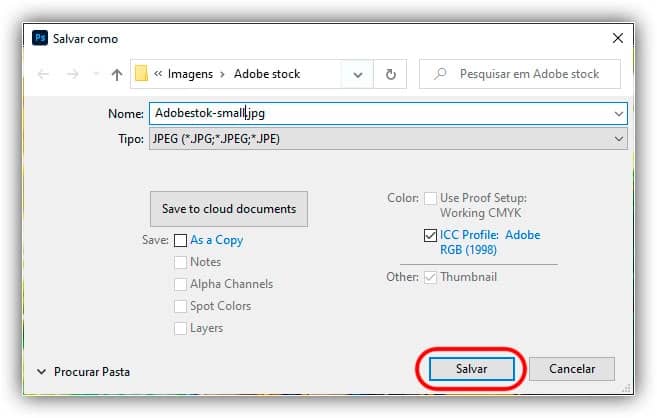
Task: Open the Tipo file format dropdown
Action: pos(619,139)
